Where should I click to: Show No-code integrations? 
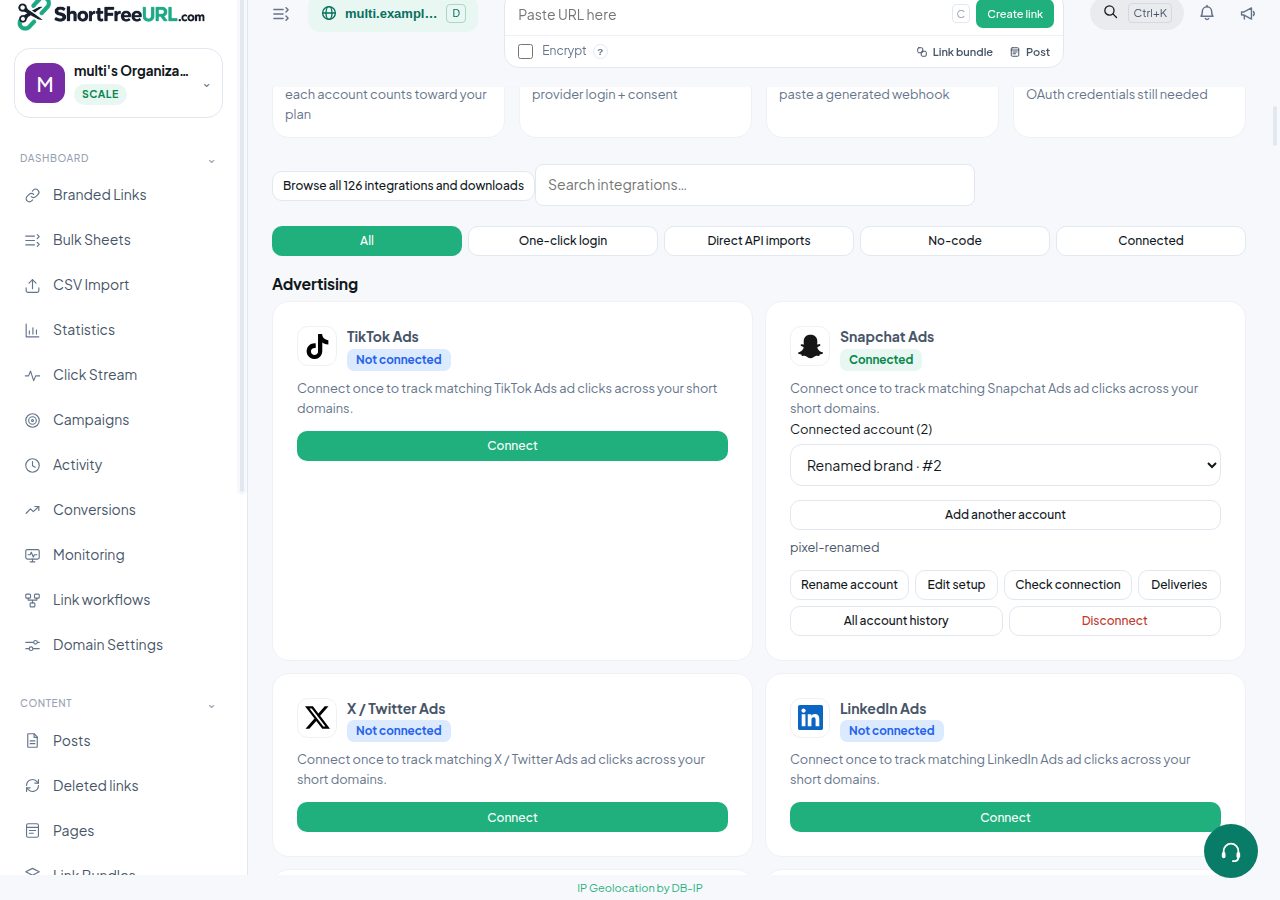(x=955, y=241)
